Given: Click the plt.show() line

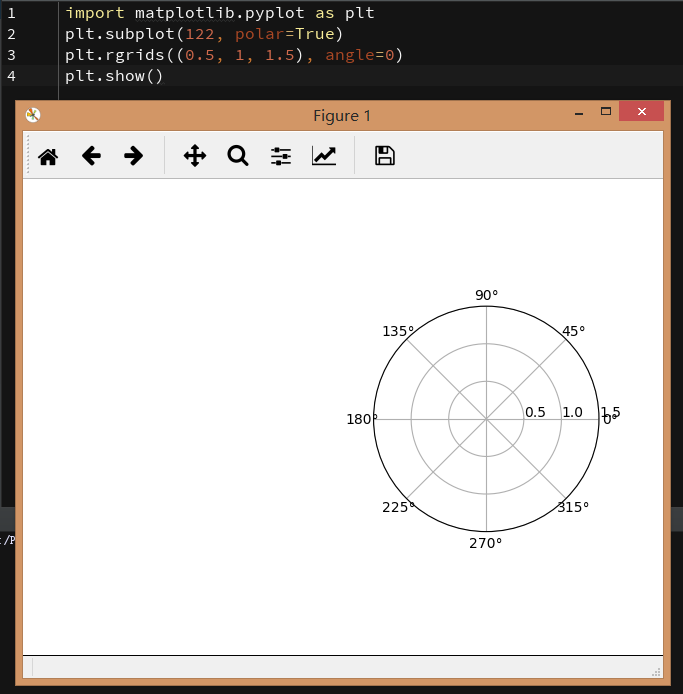Looking at the screenshot, I should pos(114,76).
